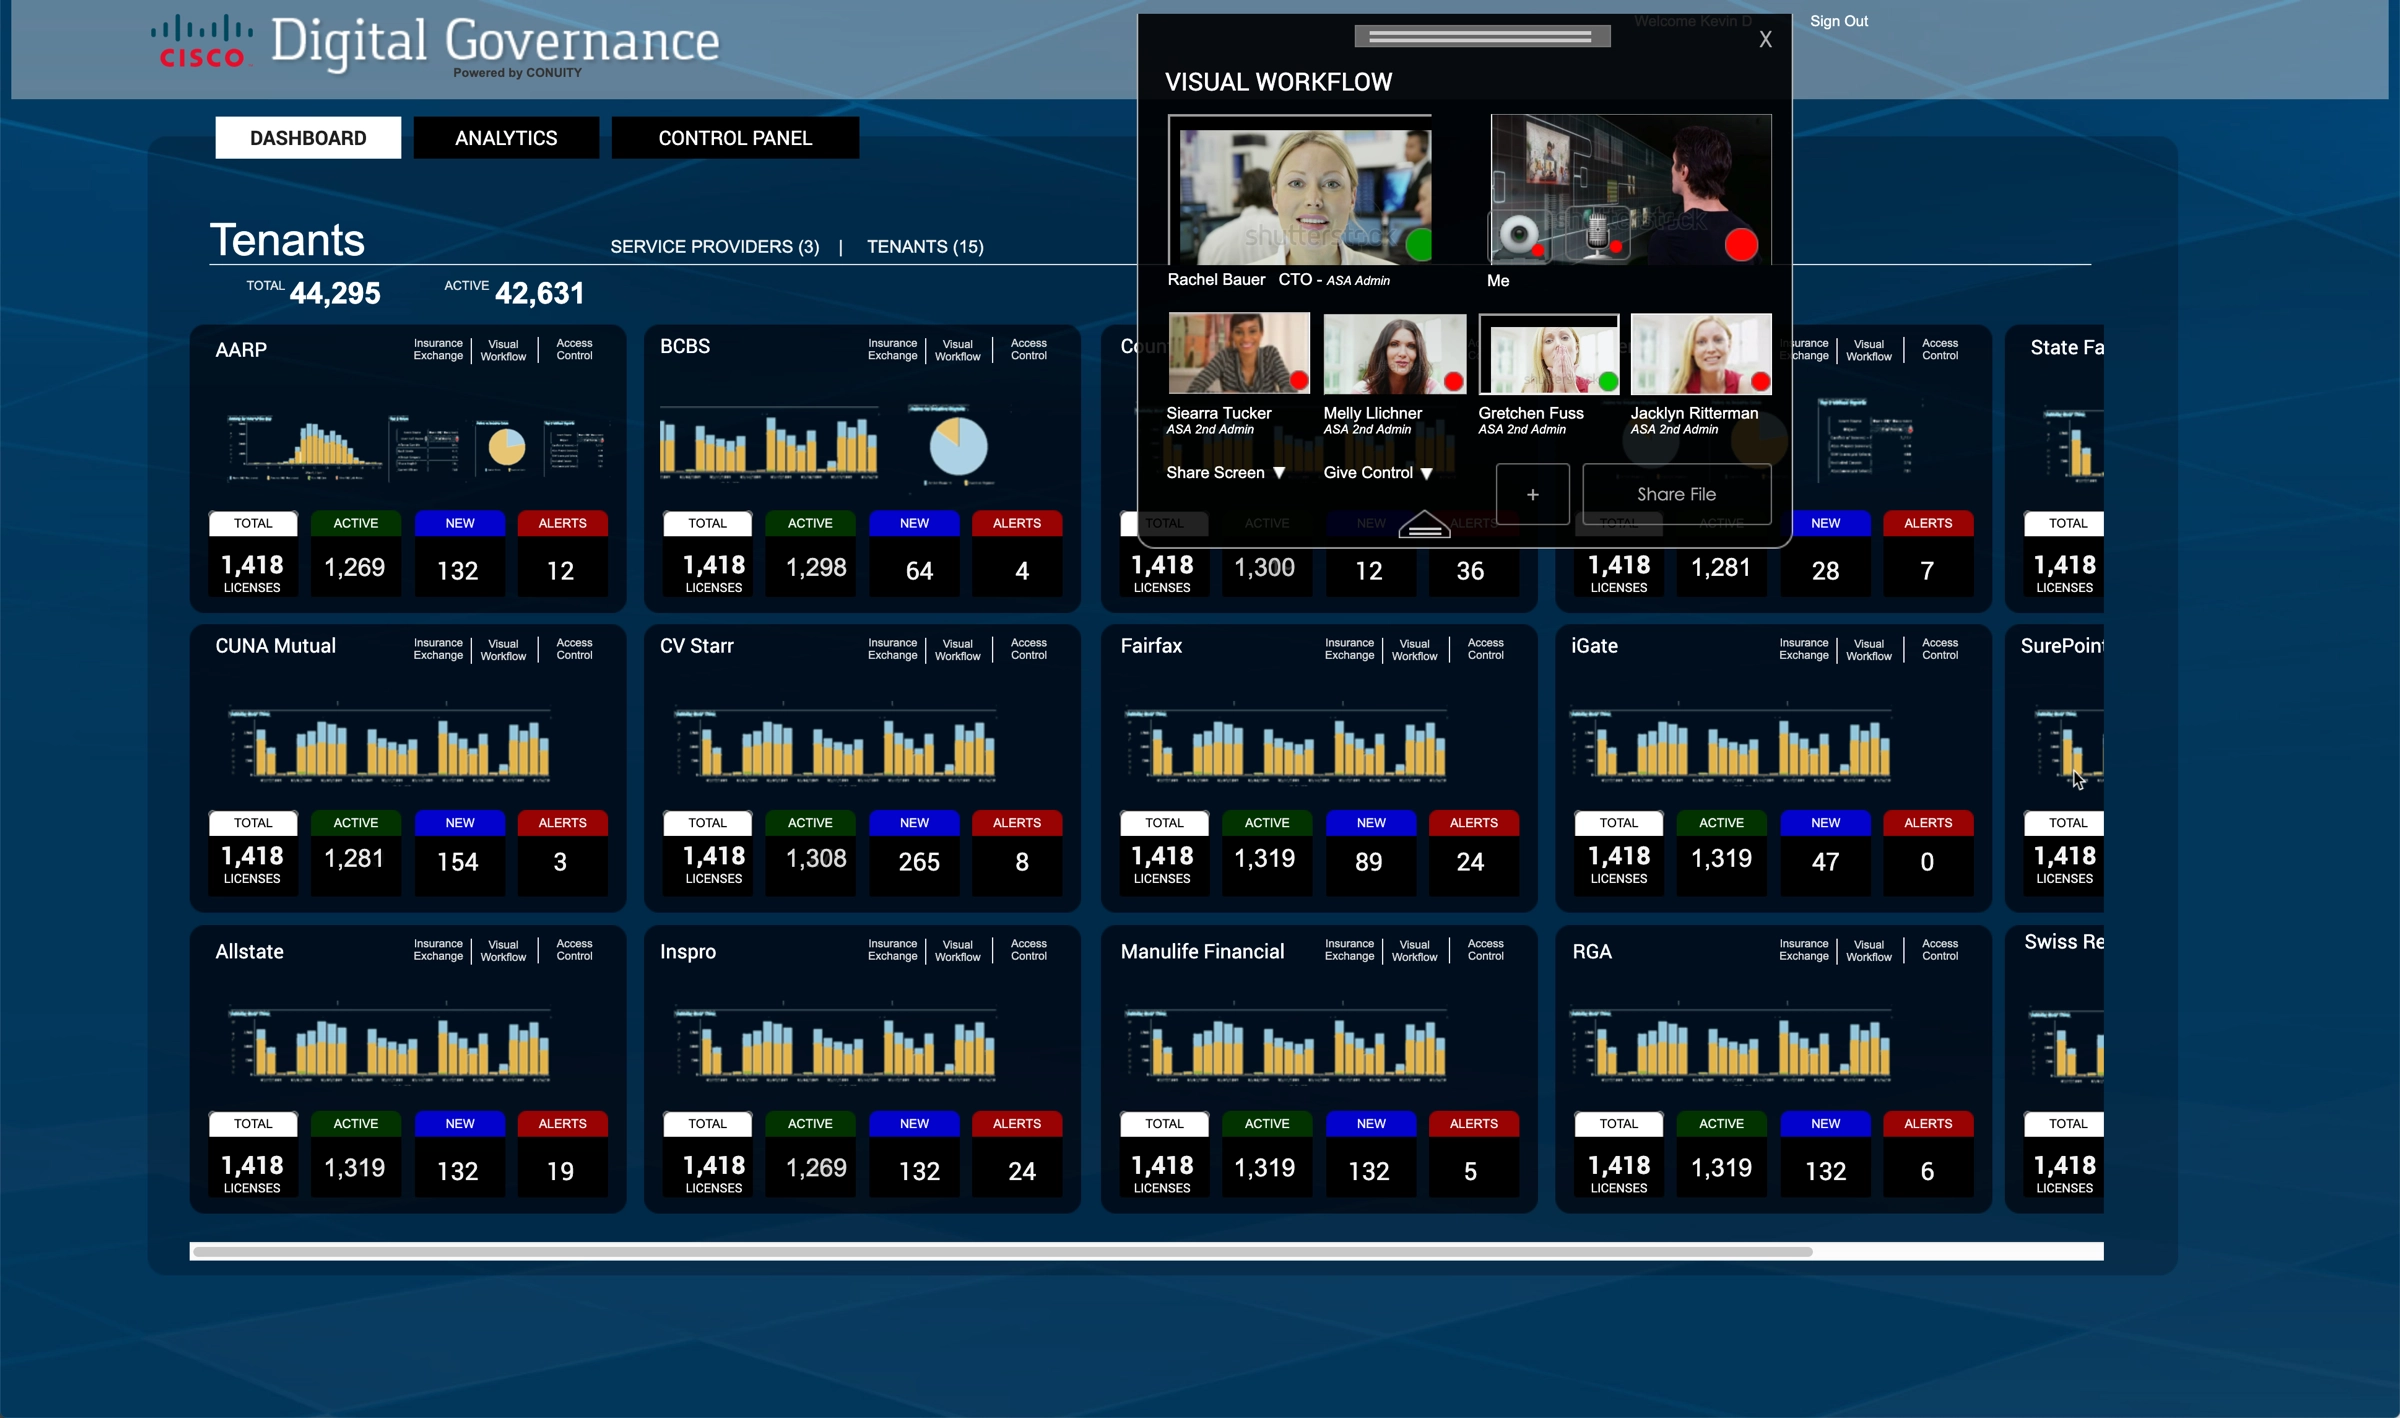Viewport: 2400px width, 1418px height.
Task: Select Jacklyn Ritterman's video thumbnail
Action: 1701,354
